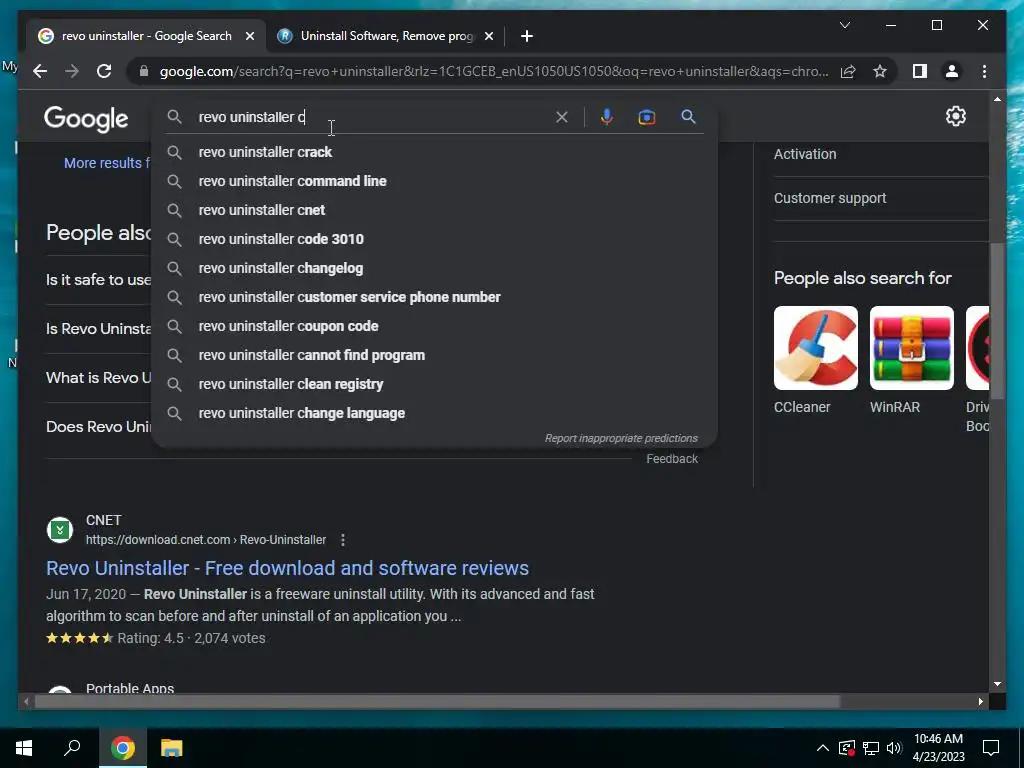Open WinRAR thumbnail in related searches
This screenshot has width=1024, height=768.
tap(912, 348)
